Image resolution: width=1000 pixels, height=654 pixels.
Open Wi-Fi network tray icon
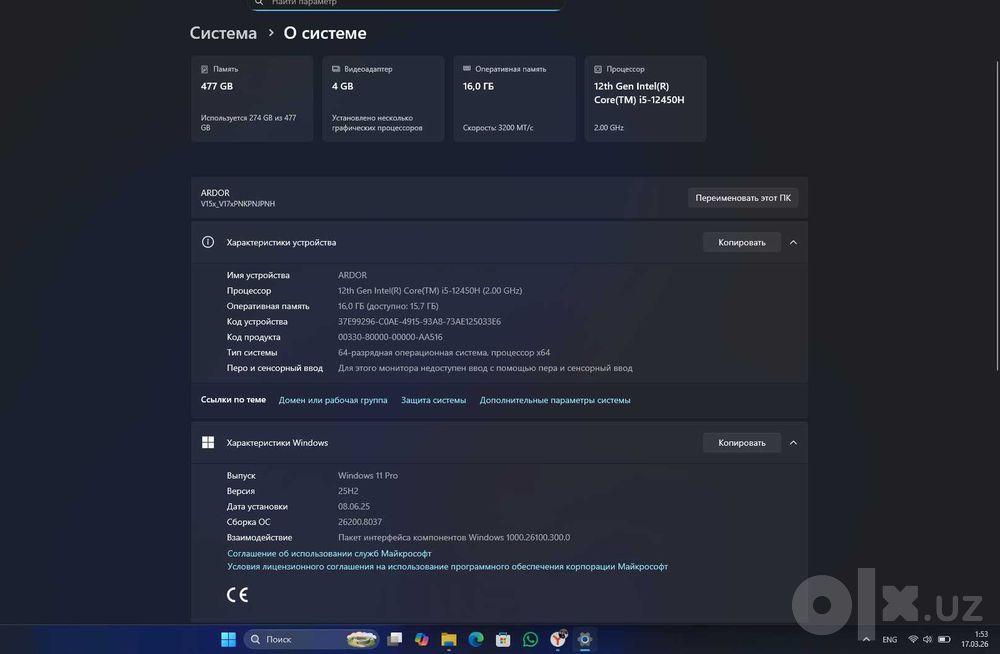[913, 639]
